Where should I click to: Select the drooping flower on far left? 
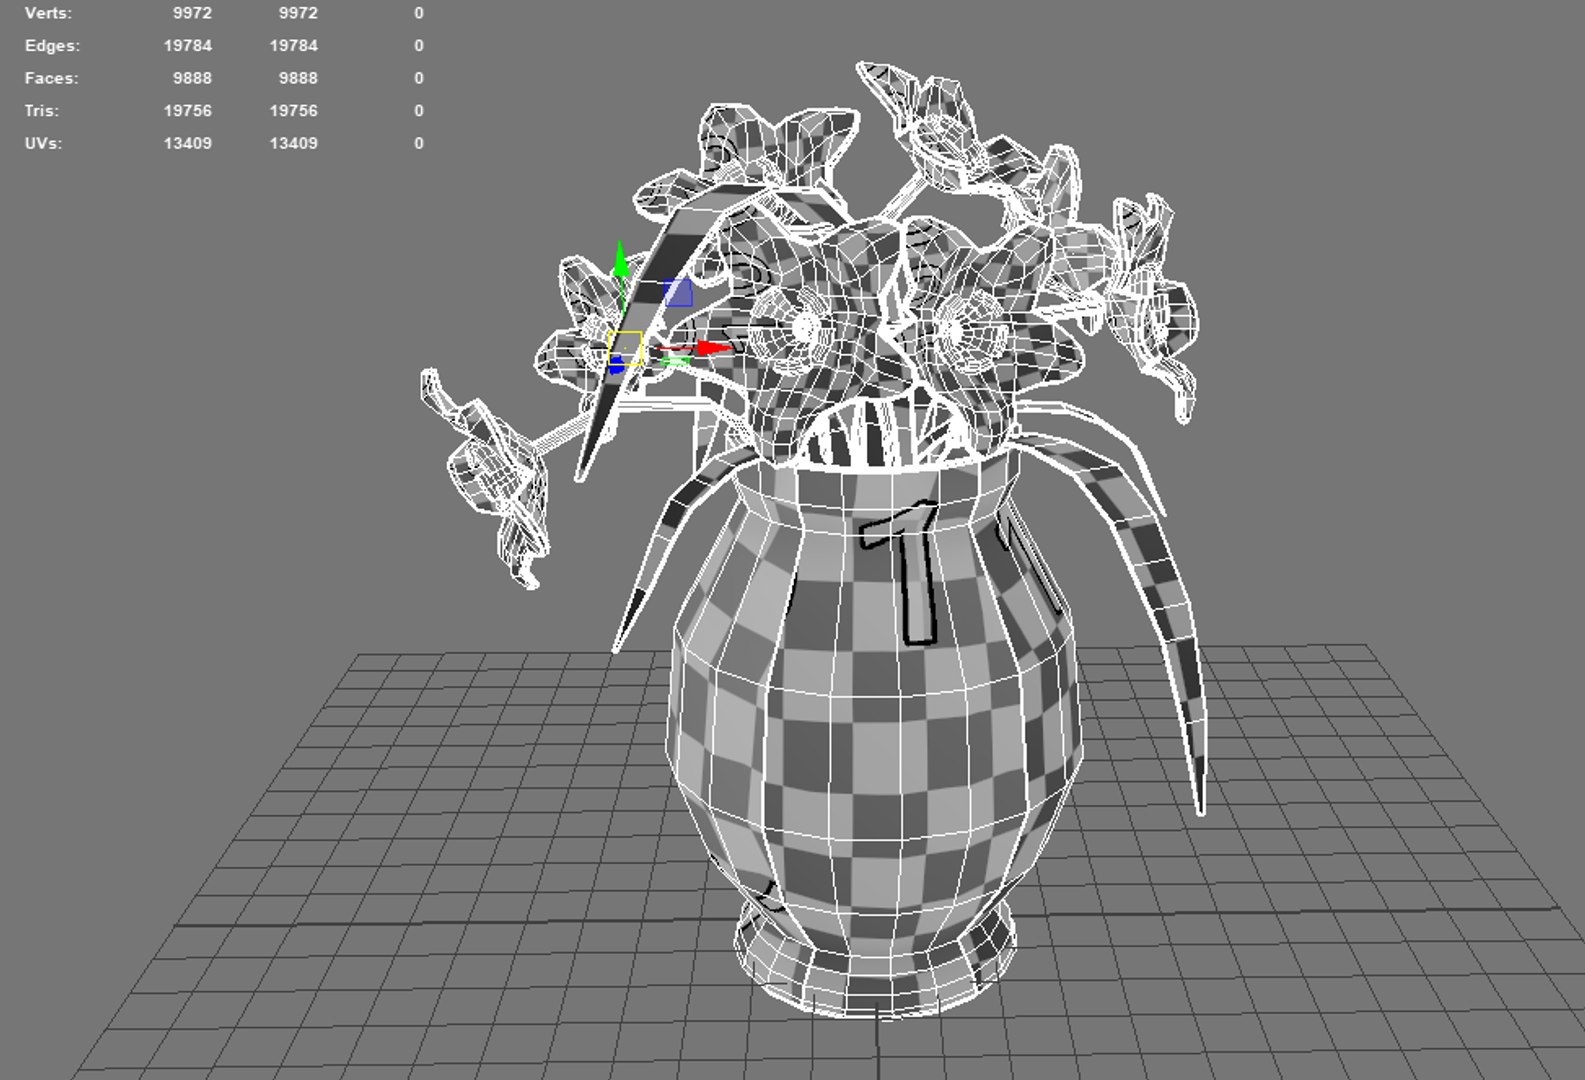[490, 480]
